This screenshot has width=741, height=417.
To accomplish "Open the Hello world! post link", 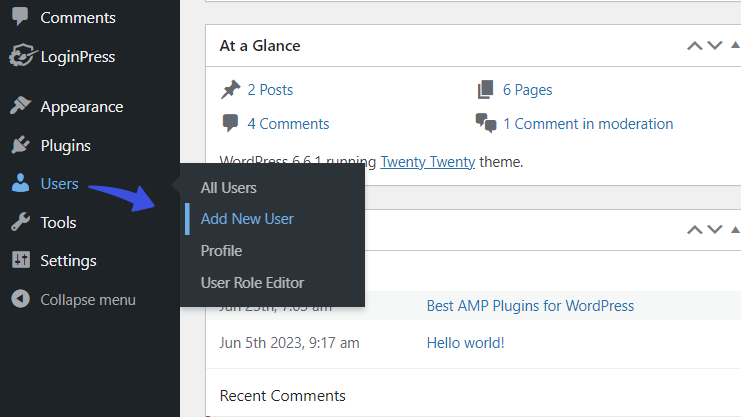I will click(x=465, y=343).
